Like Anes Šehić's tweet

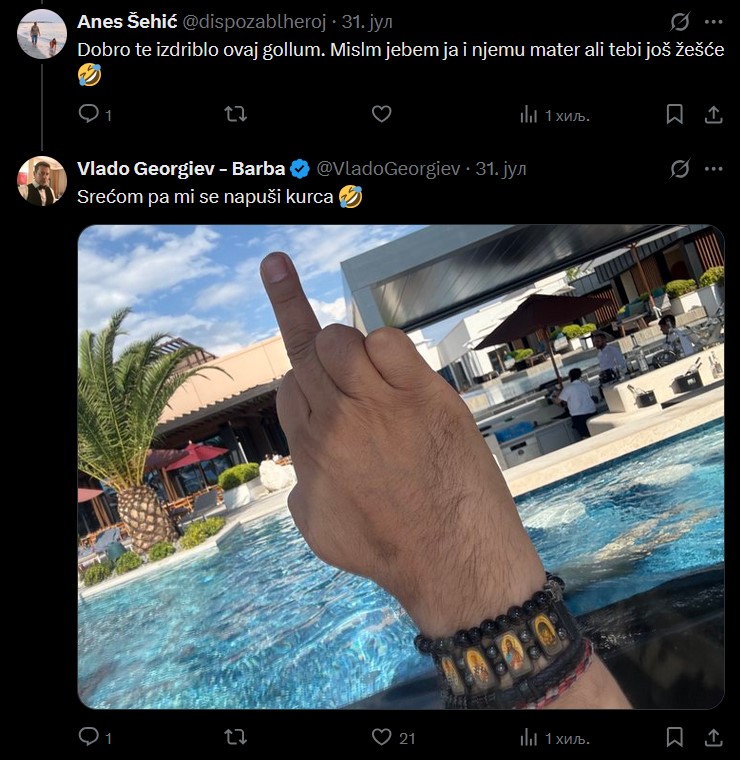[x=381, y=114]
